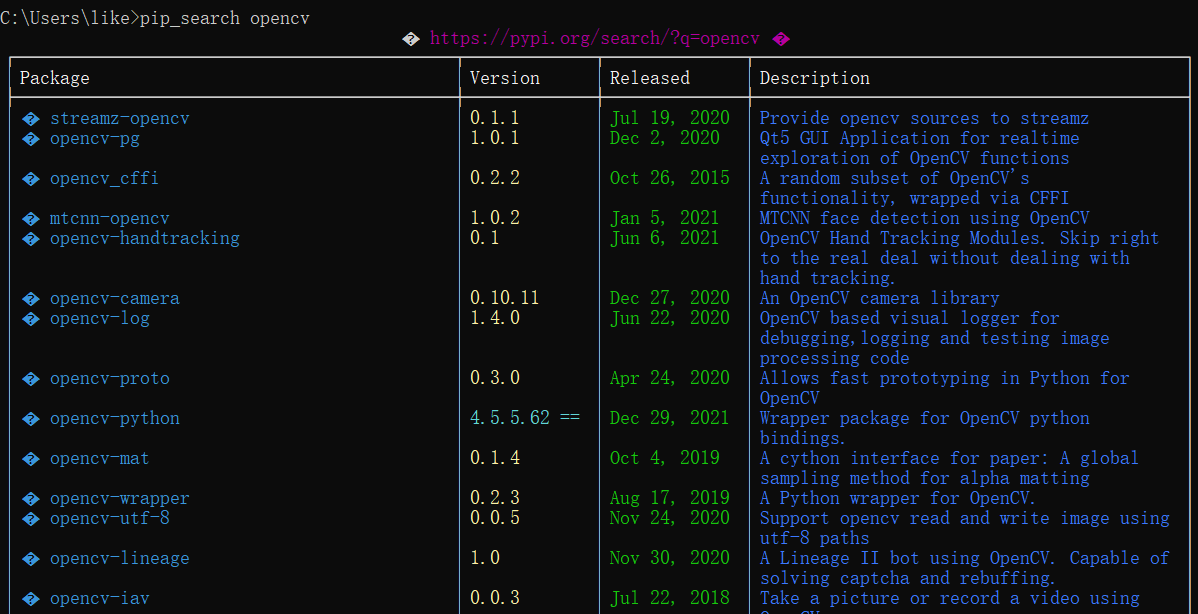
Task: Click the Package column header
Action: [54, 77]
